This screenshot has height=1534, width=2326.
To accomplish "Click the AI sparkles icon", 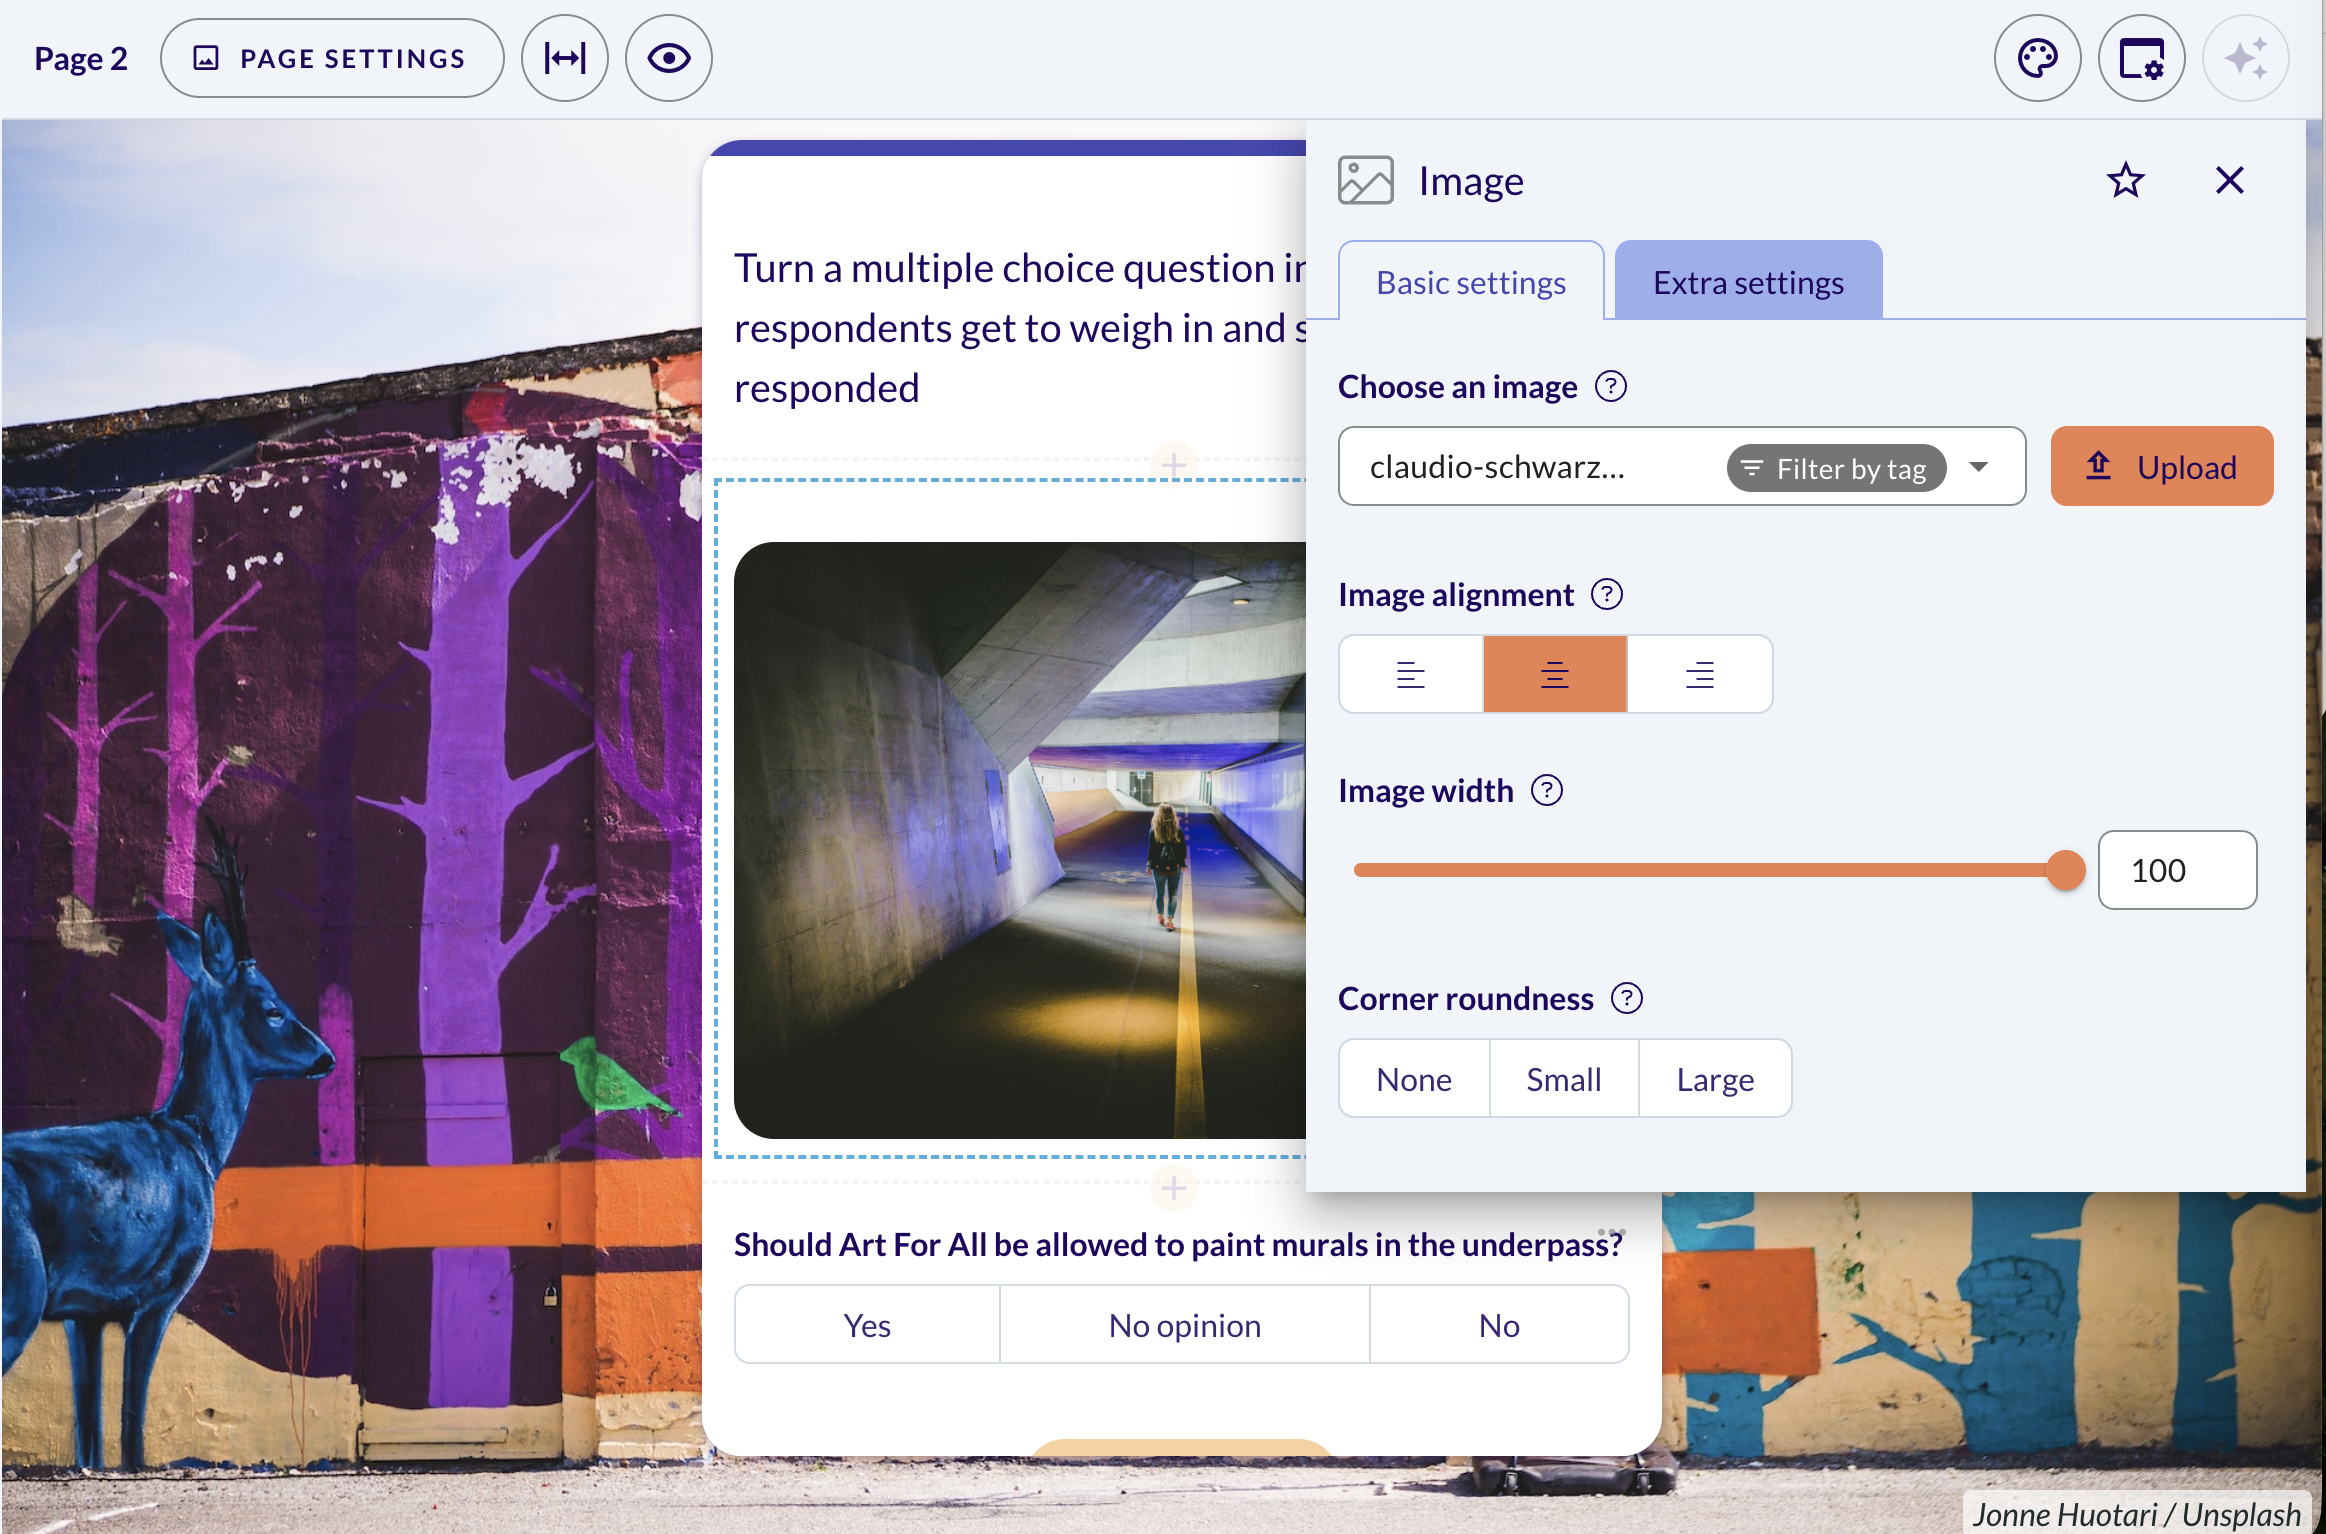I will pos(2245,58).
